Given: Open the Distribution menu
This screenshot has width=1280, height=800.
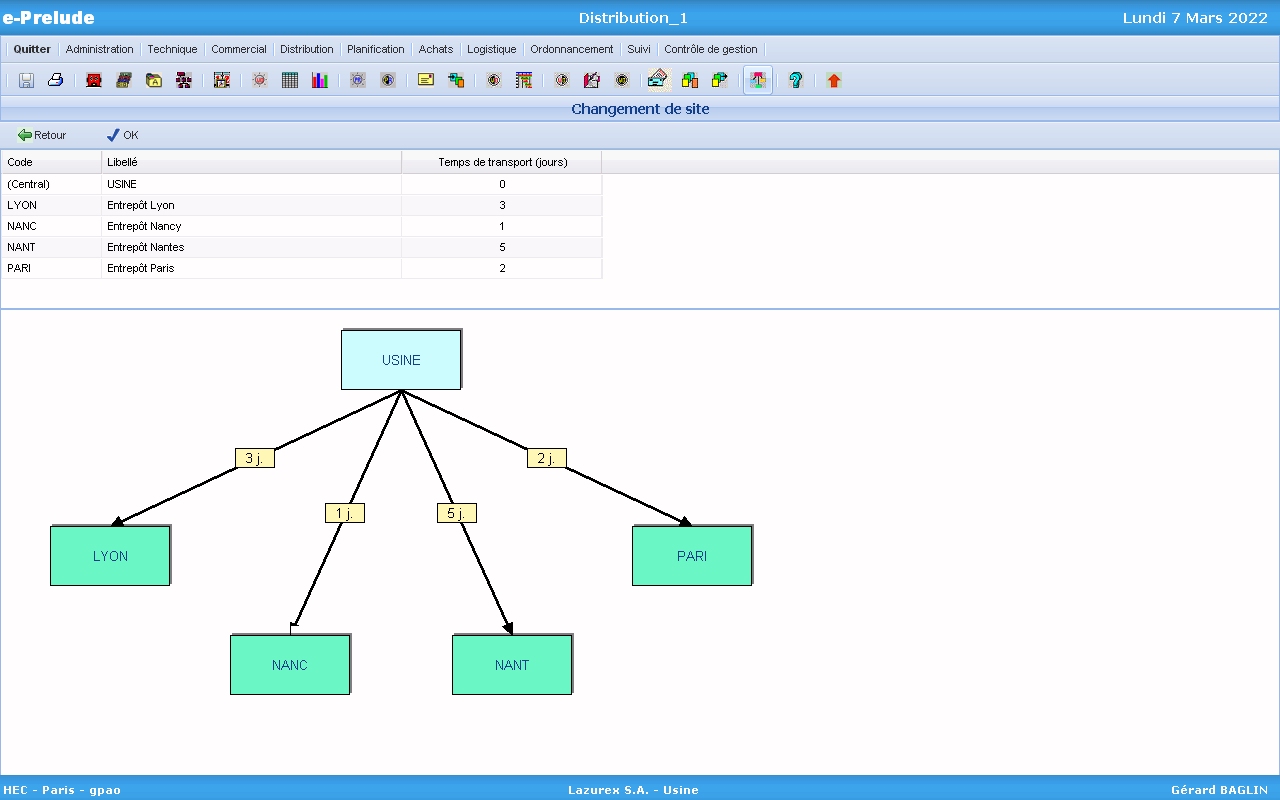Looking at the screenshot, I should [x=306, y=49].
